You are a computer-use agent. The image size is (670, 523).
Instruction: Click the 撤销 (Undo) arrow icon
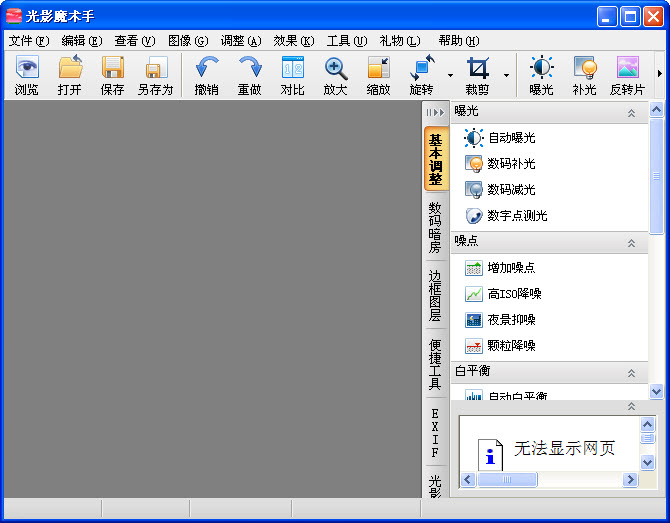tap(207, 69)
